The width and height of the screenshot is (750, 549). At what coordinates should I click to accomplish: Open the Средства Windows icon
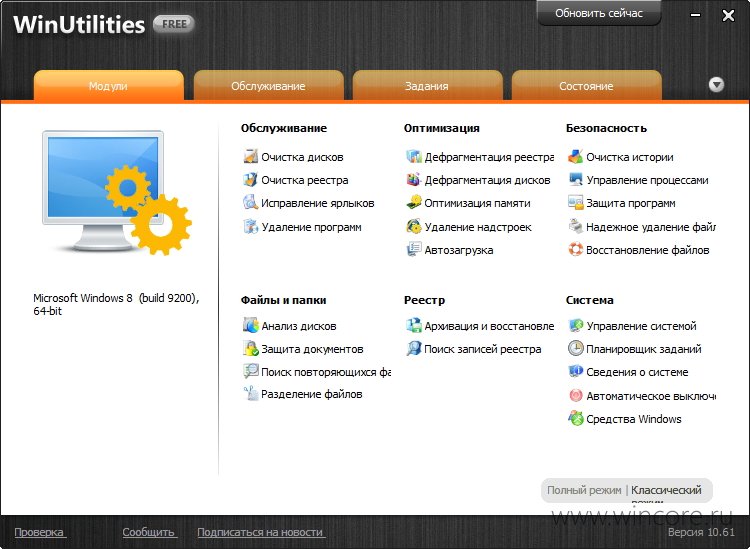pyautogui.click(x=575, y=418)
